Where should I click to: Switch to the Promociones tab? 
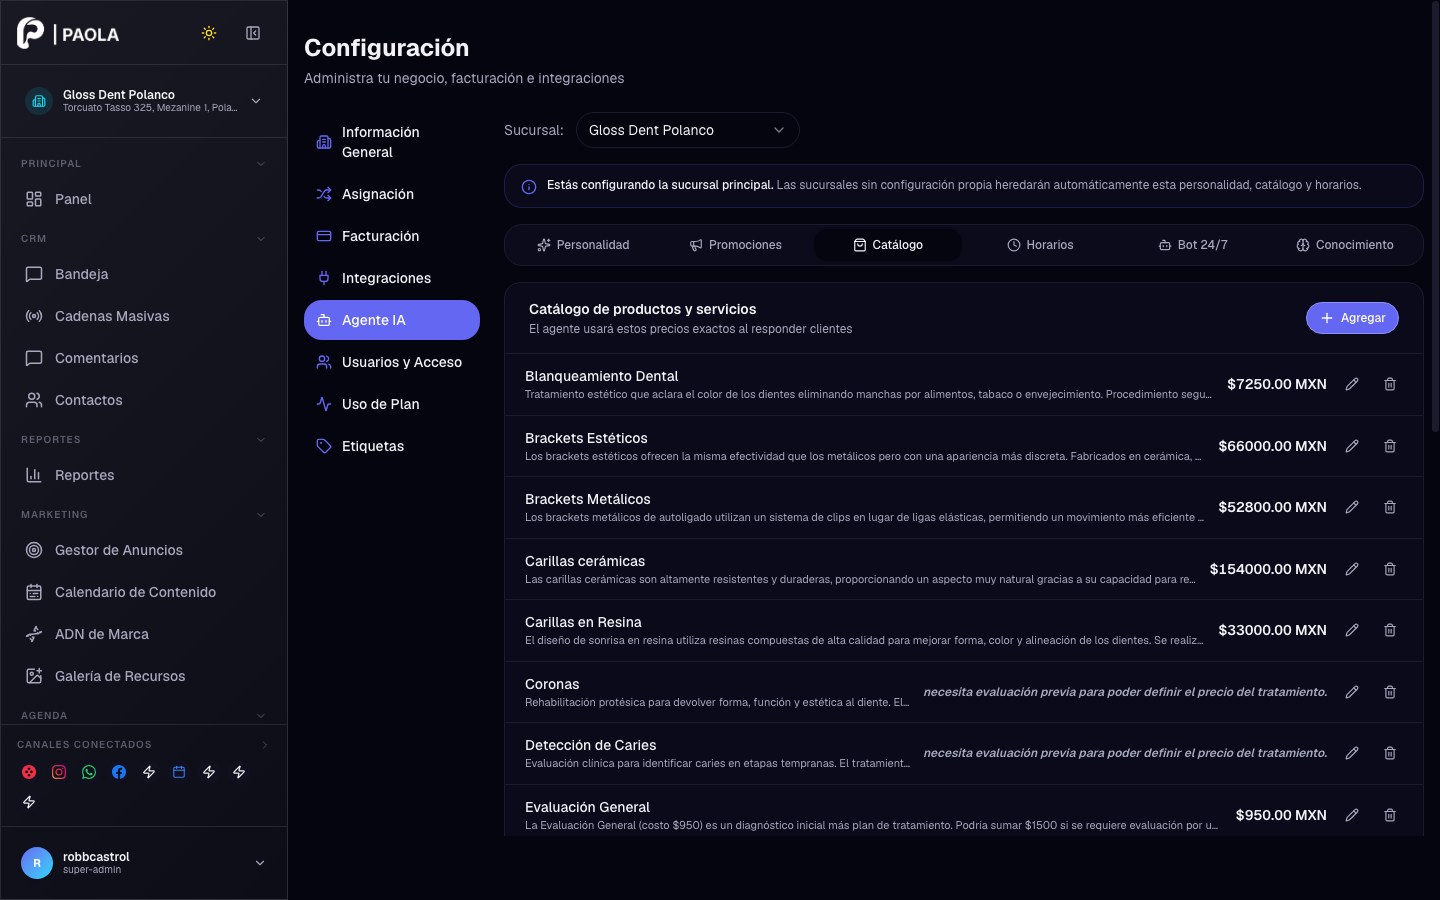tap(736, 245)
